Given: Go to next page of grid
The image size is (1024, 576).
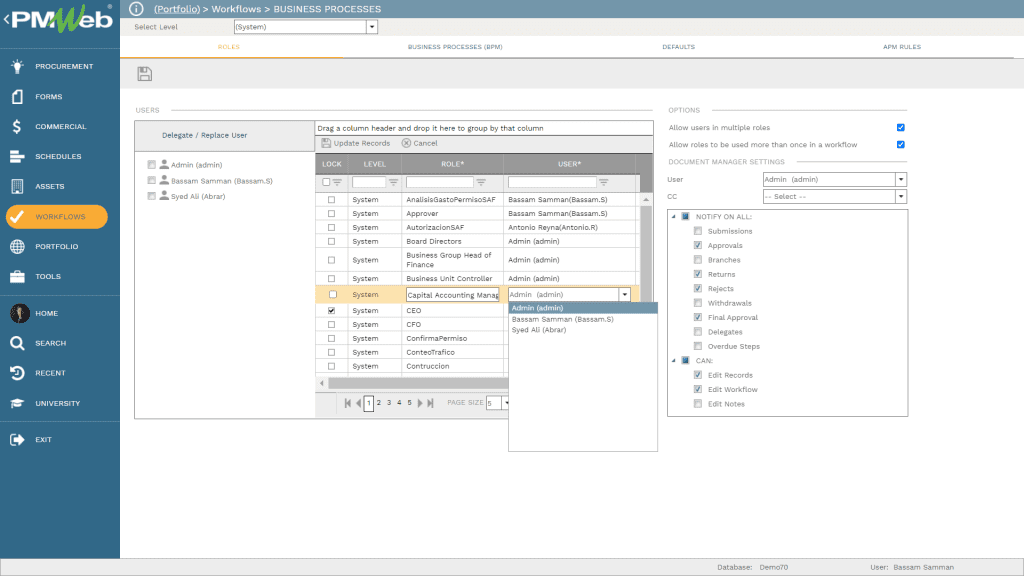Looking at the screenshot, I should coord(420,404).
